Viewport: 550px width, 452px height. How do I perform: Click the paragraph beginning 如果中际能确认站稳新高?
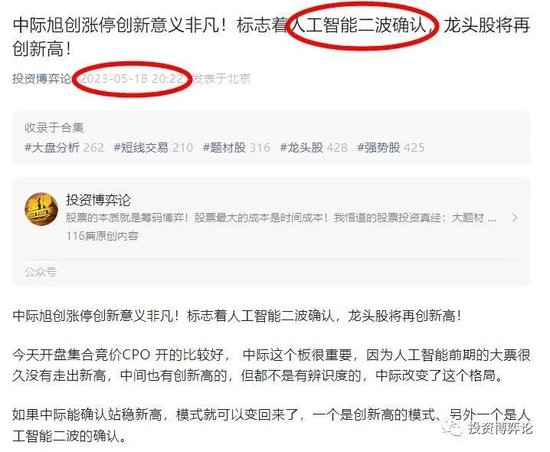tap(271, 425)
